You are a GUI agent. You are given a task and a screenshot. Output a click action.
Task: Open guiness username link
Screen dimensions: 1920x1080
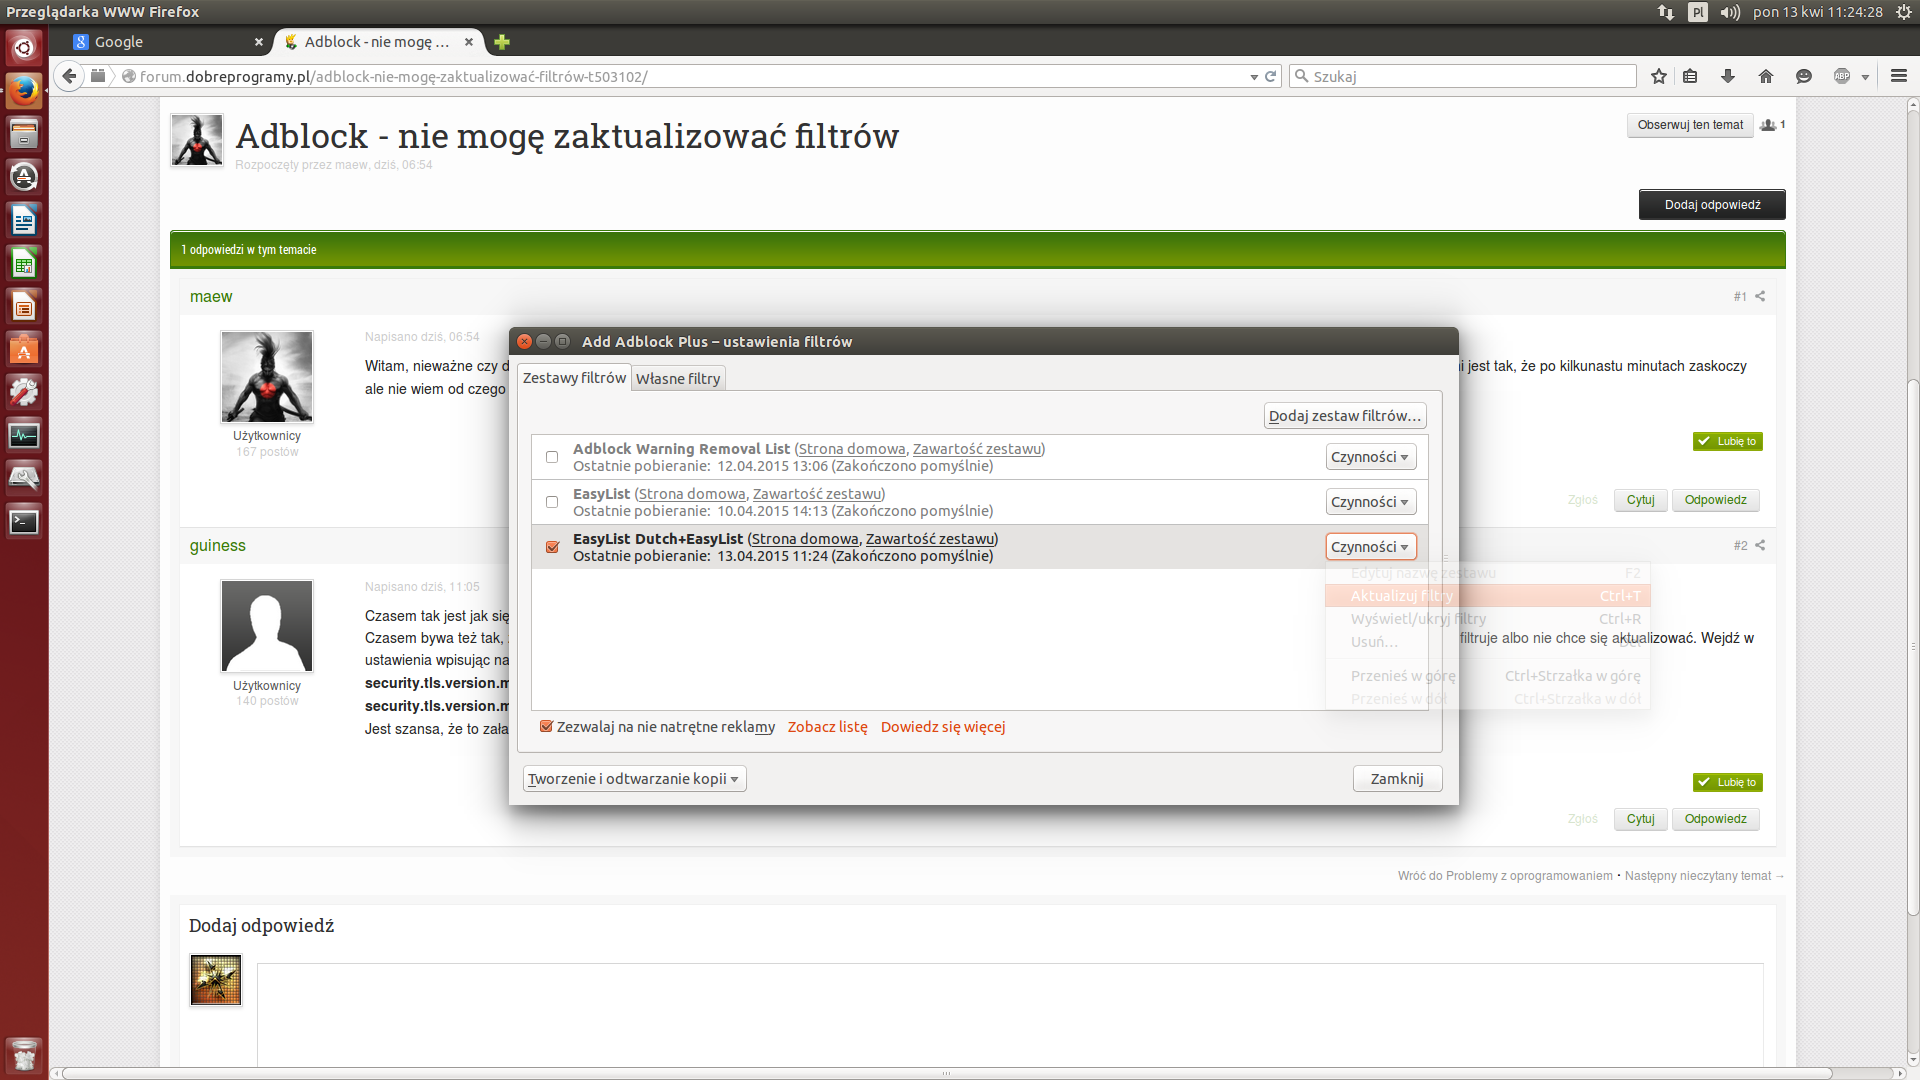[x=217, y=546]
